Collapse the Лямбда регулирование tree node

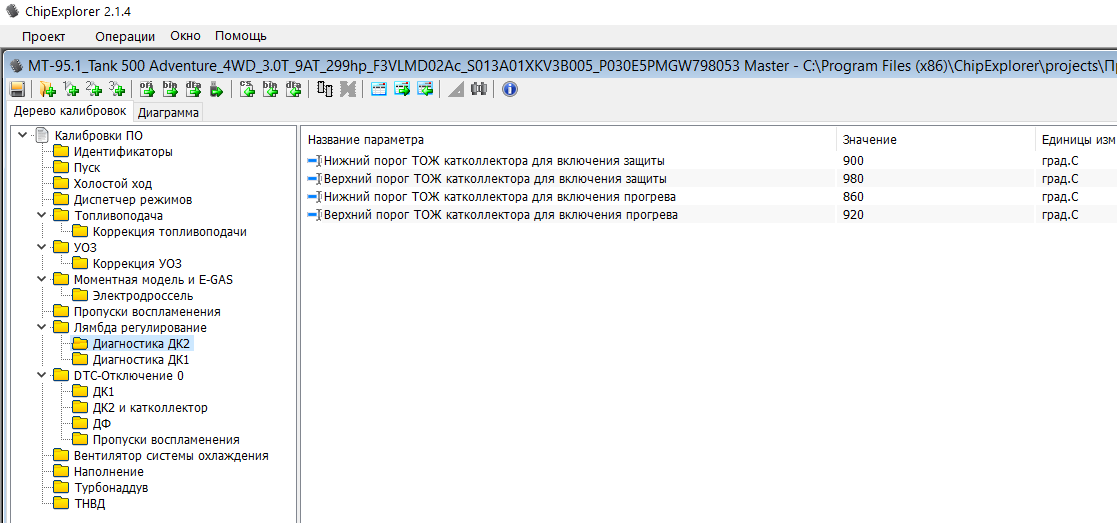click(x=41, y=327)
